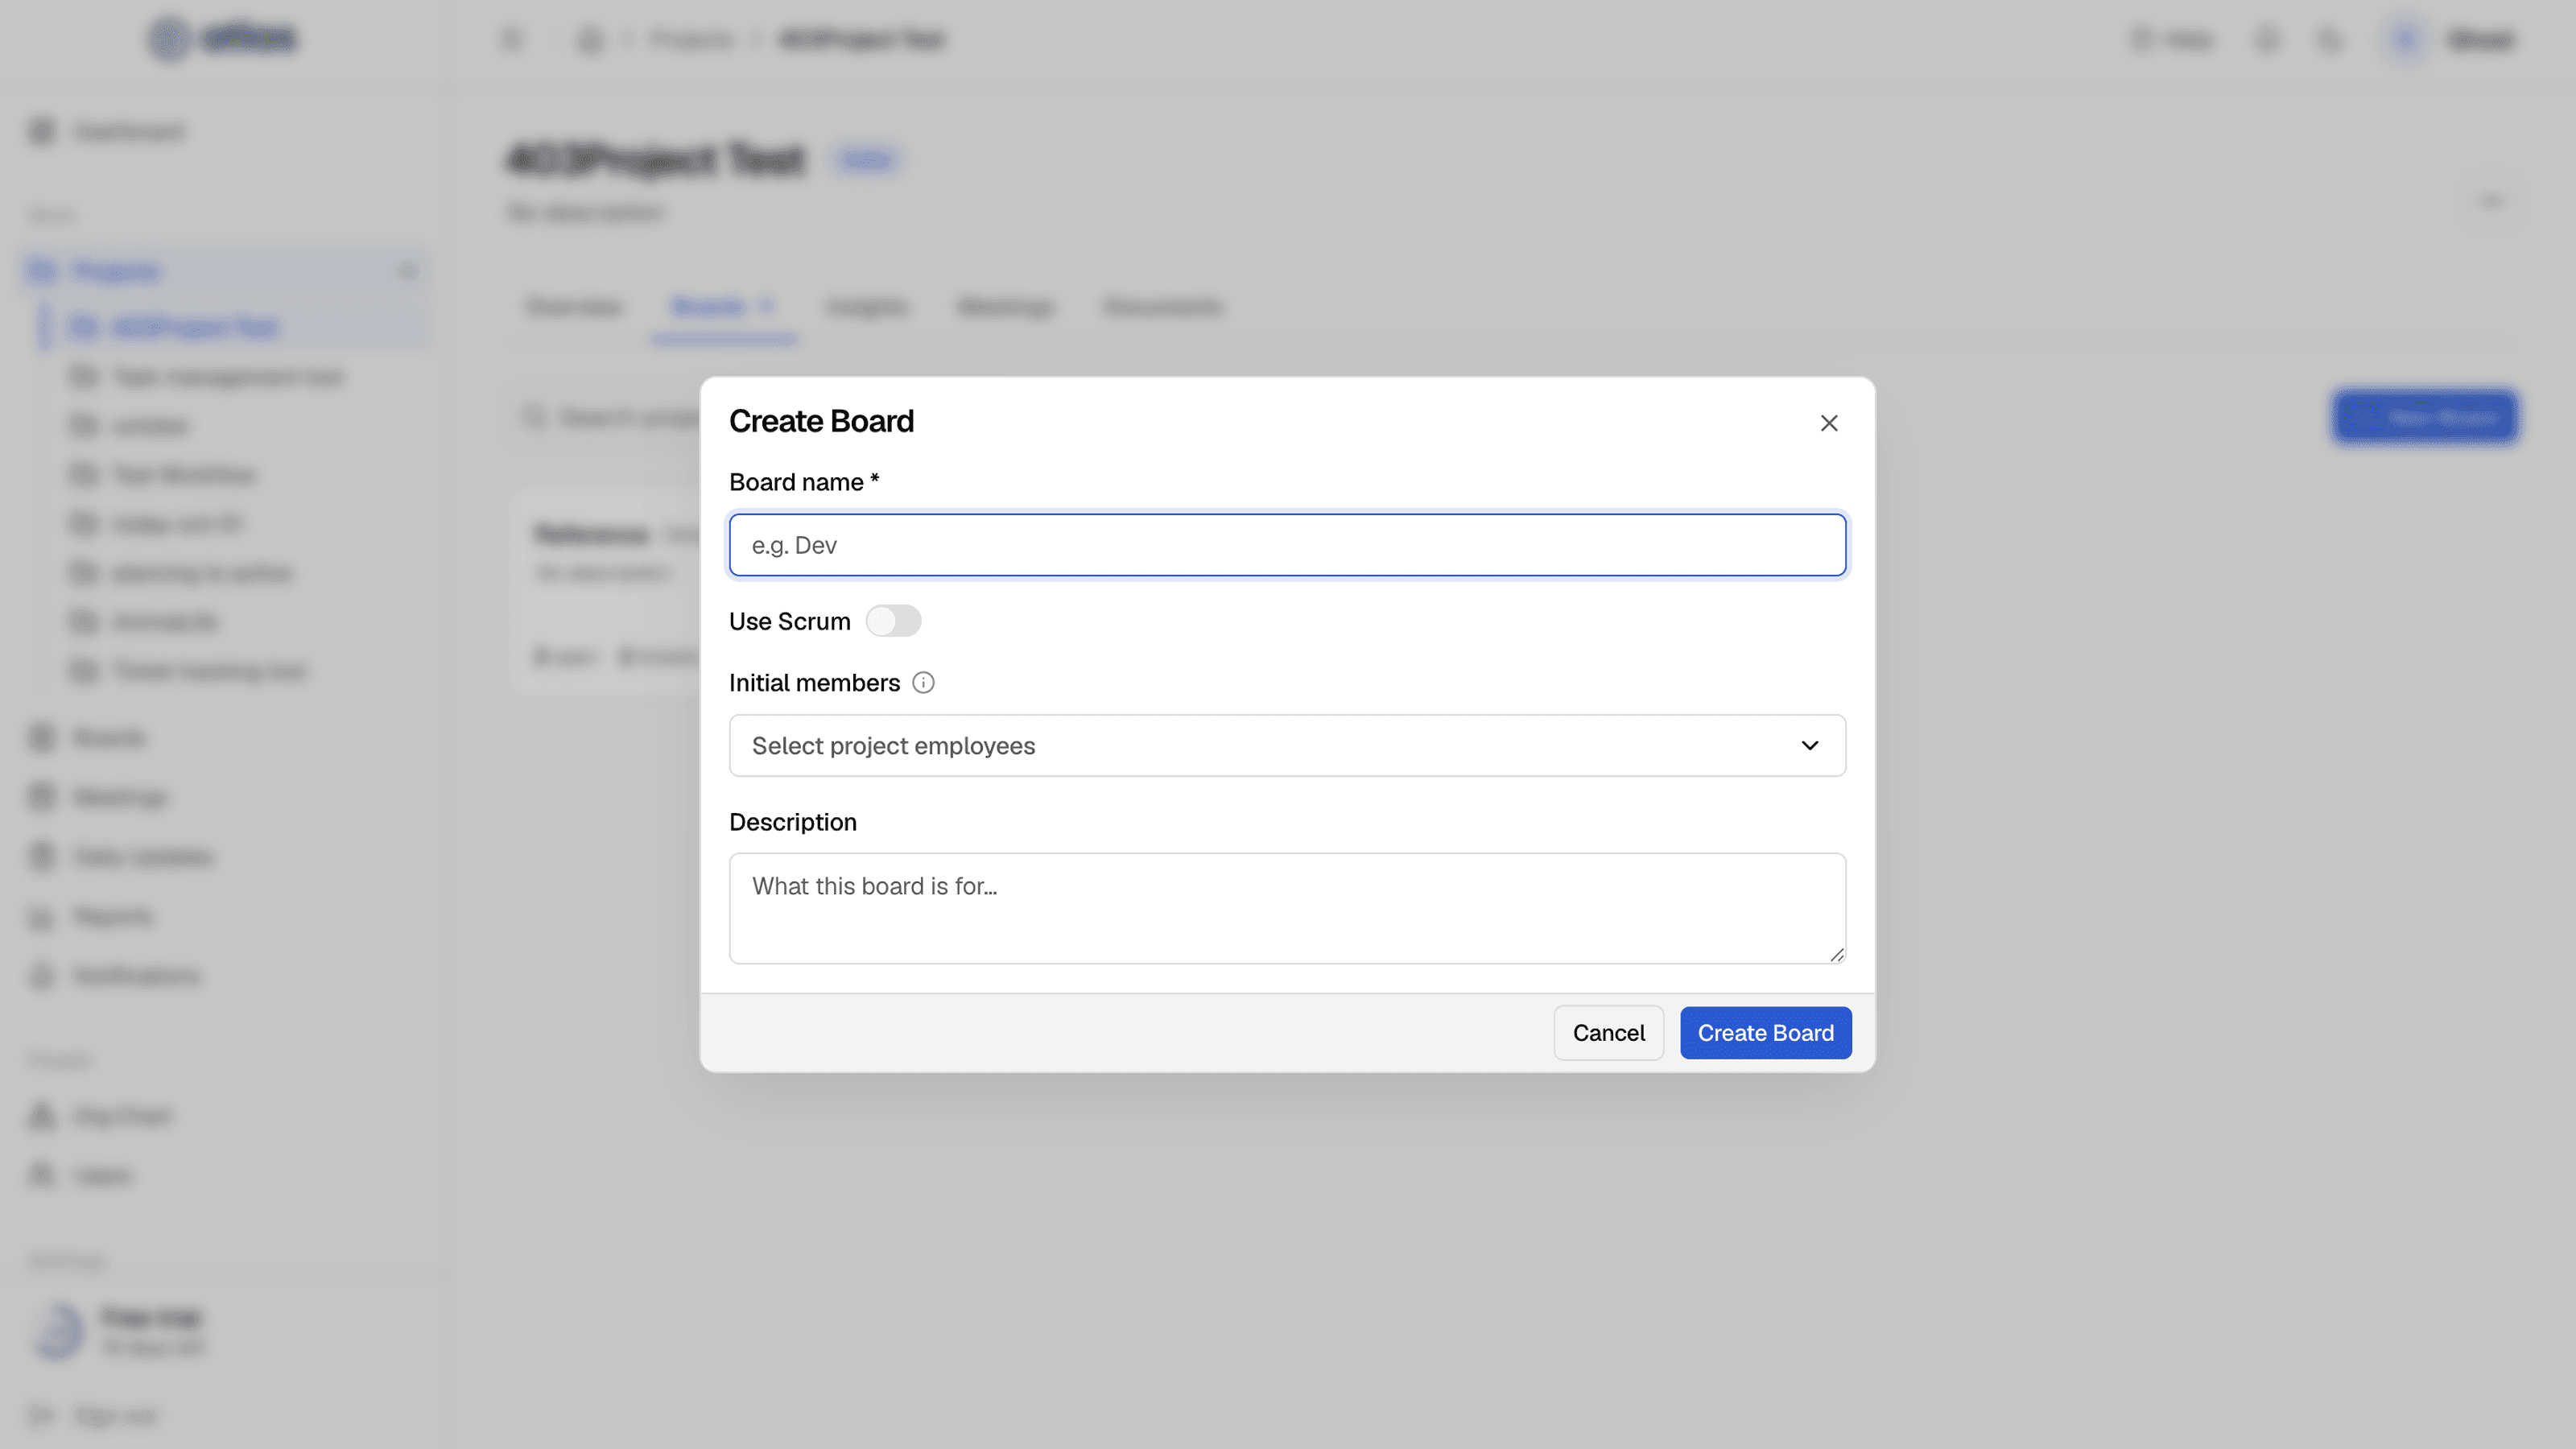Click the Cancel button
2576x1449 pixels.
(x=1608, y=1033)
